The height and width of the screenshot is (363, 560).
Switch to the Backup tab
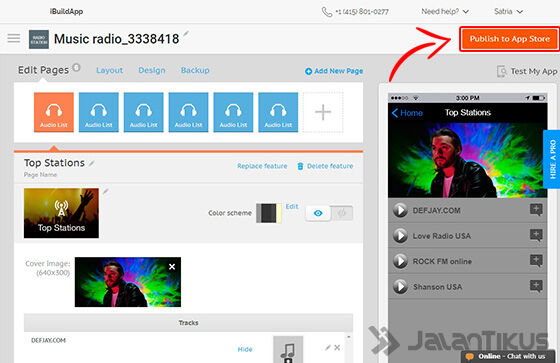pos(195,70)
